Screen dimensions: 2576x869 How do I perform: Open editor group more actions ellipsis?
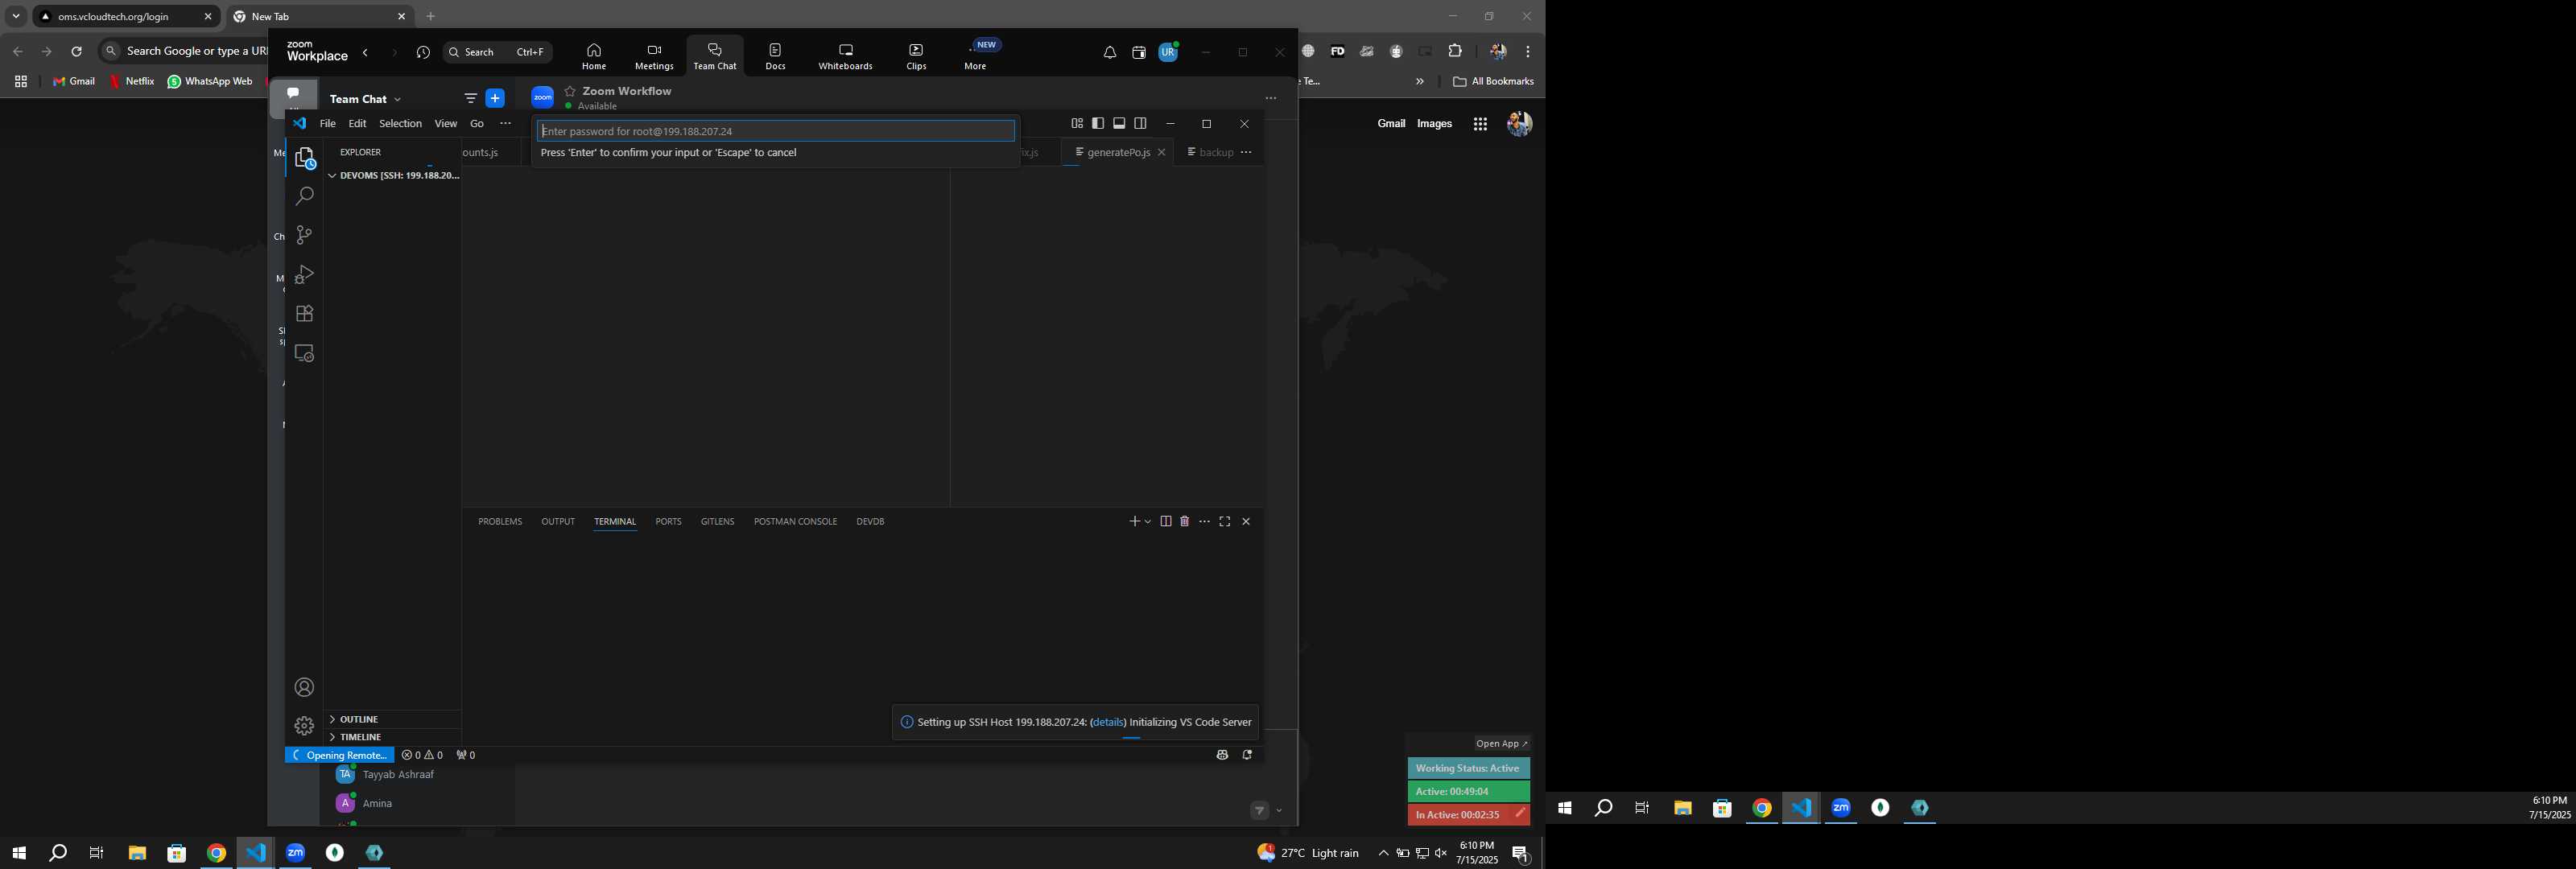(x=1246, y=152)
